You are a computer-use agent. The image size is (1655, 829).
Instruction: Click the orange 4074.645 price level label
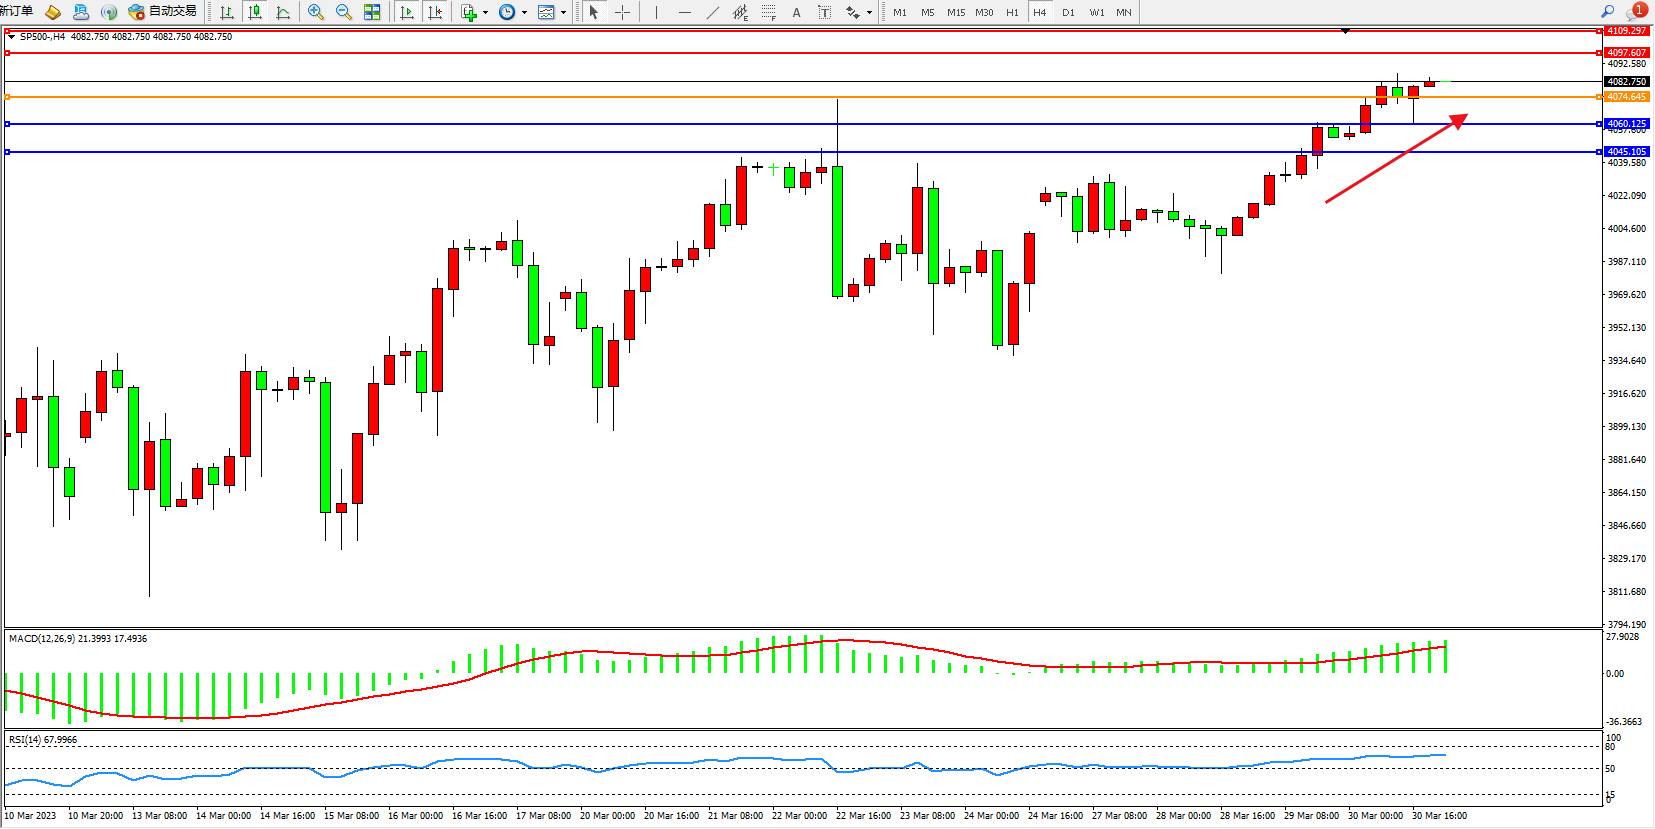pyautogui.click(x=1626, y=97)
